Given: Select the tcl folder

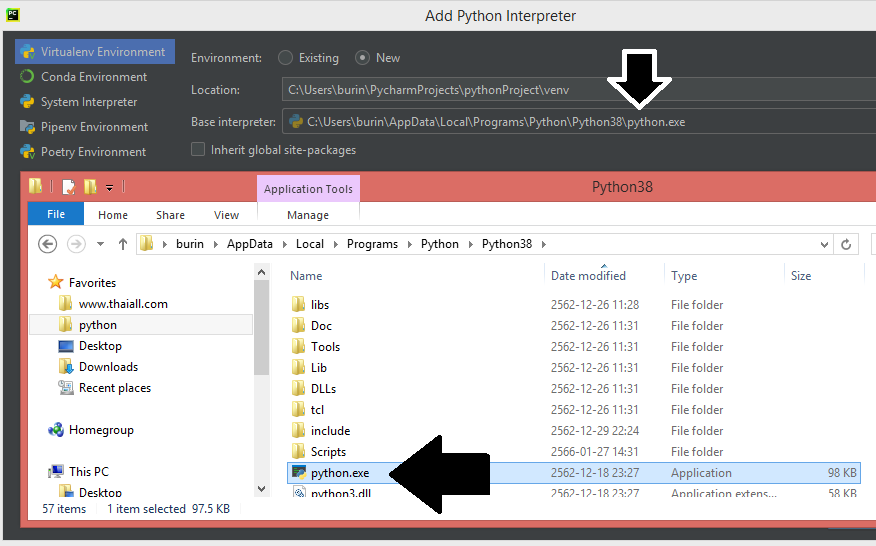Looking at the screenshot, I should 308,410.
